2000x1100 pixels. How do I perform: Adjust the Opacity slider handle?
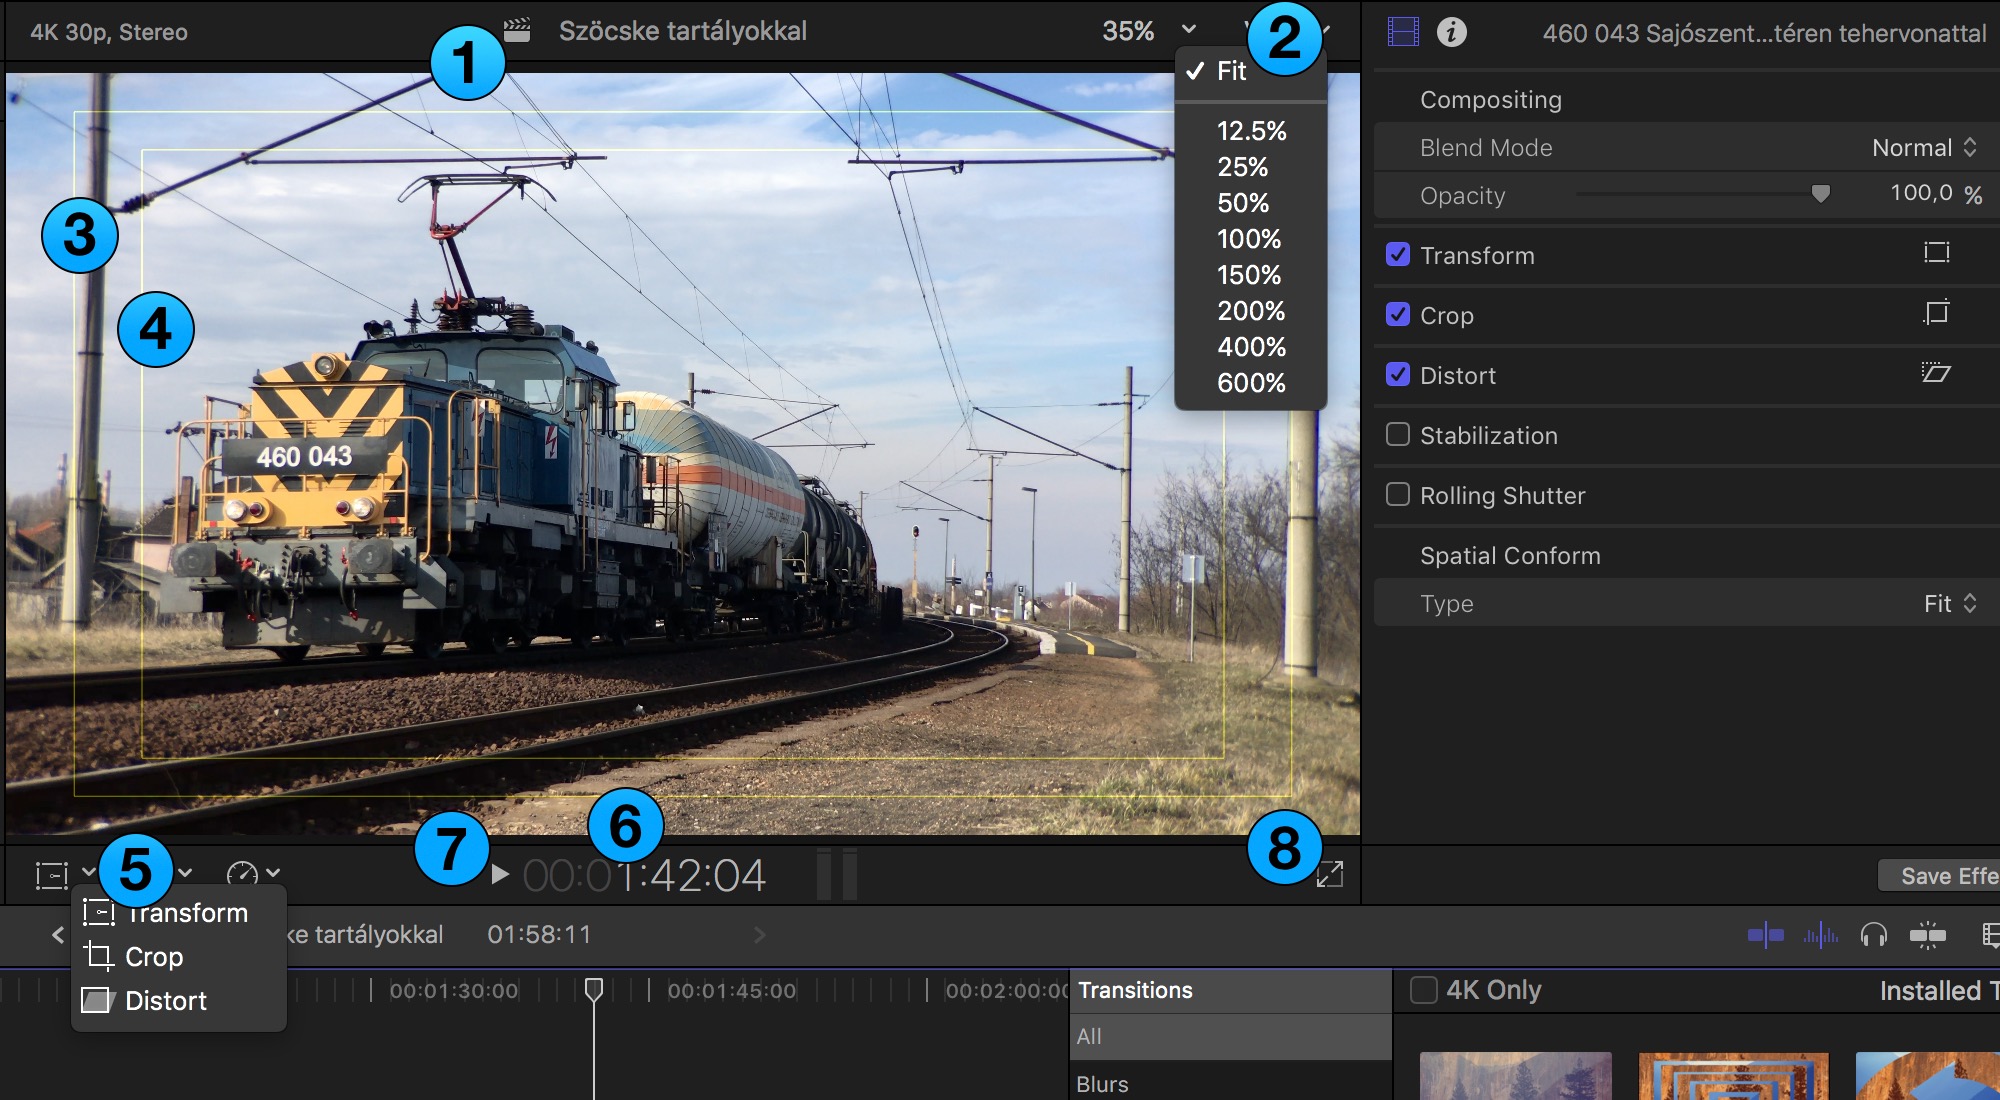[1820, 193]
